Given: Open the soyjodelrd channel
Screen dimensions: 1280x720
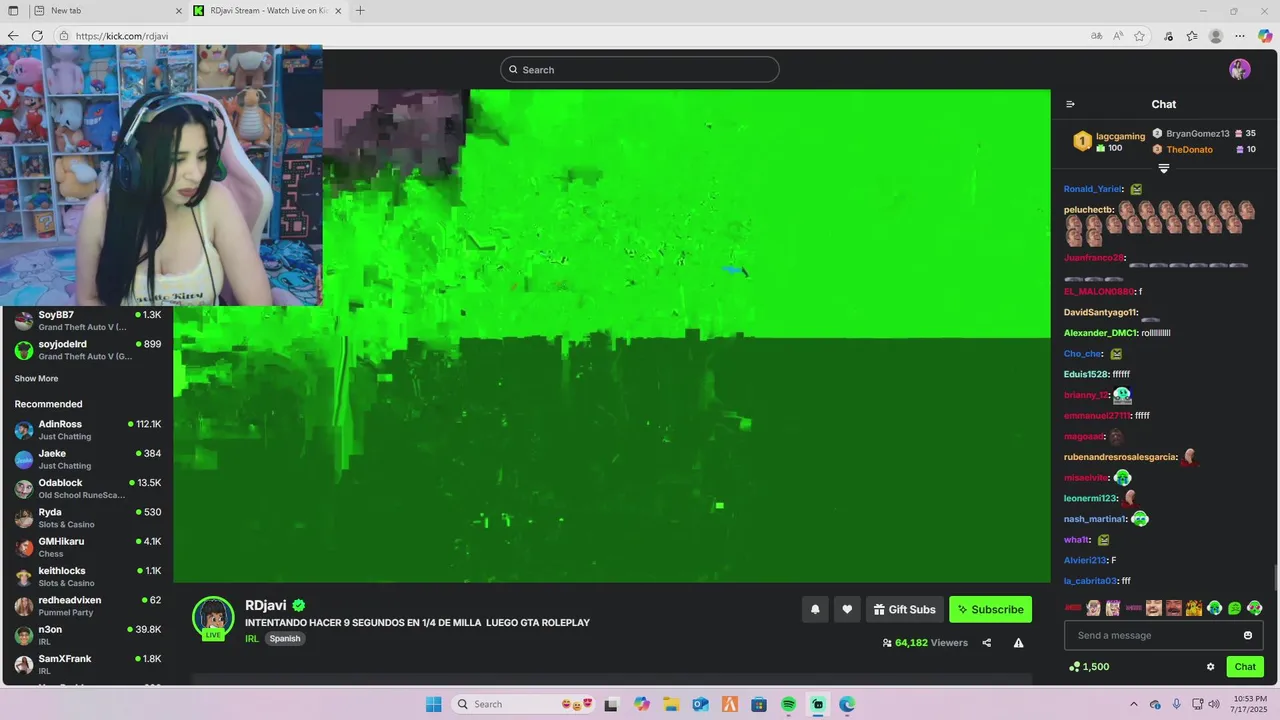Looking at the screenshot, I should [87, 350].
